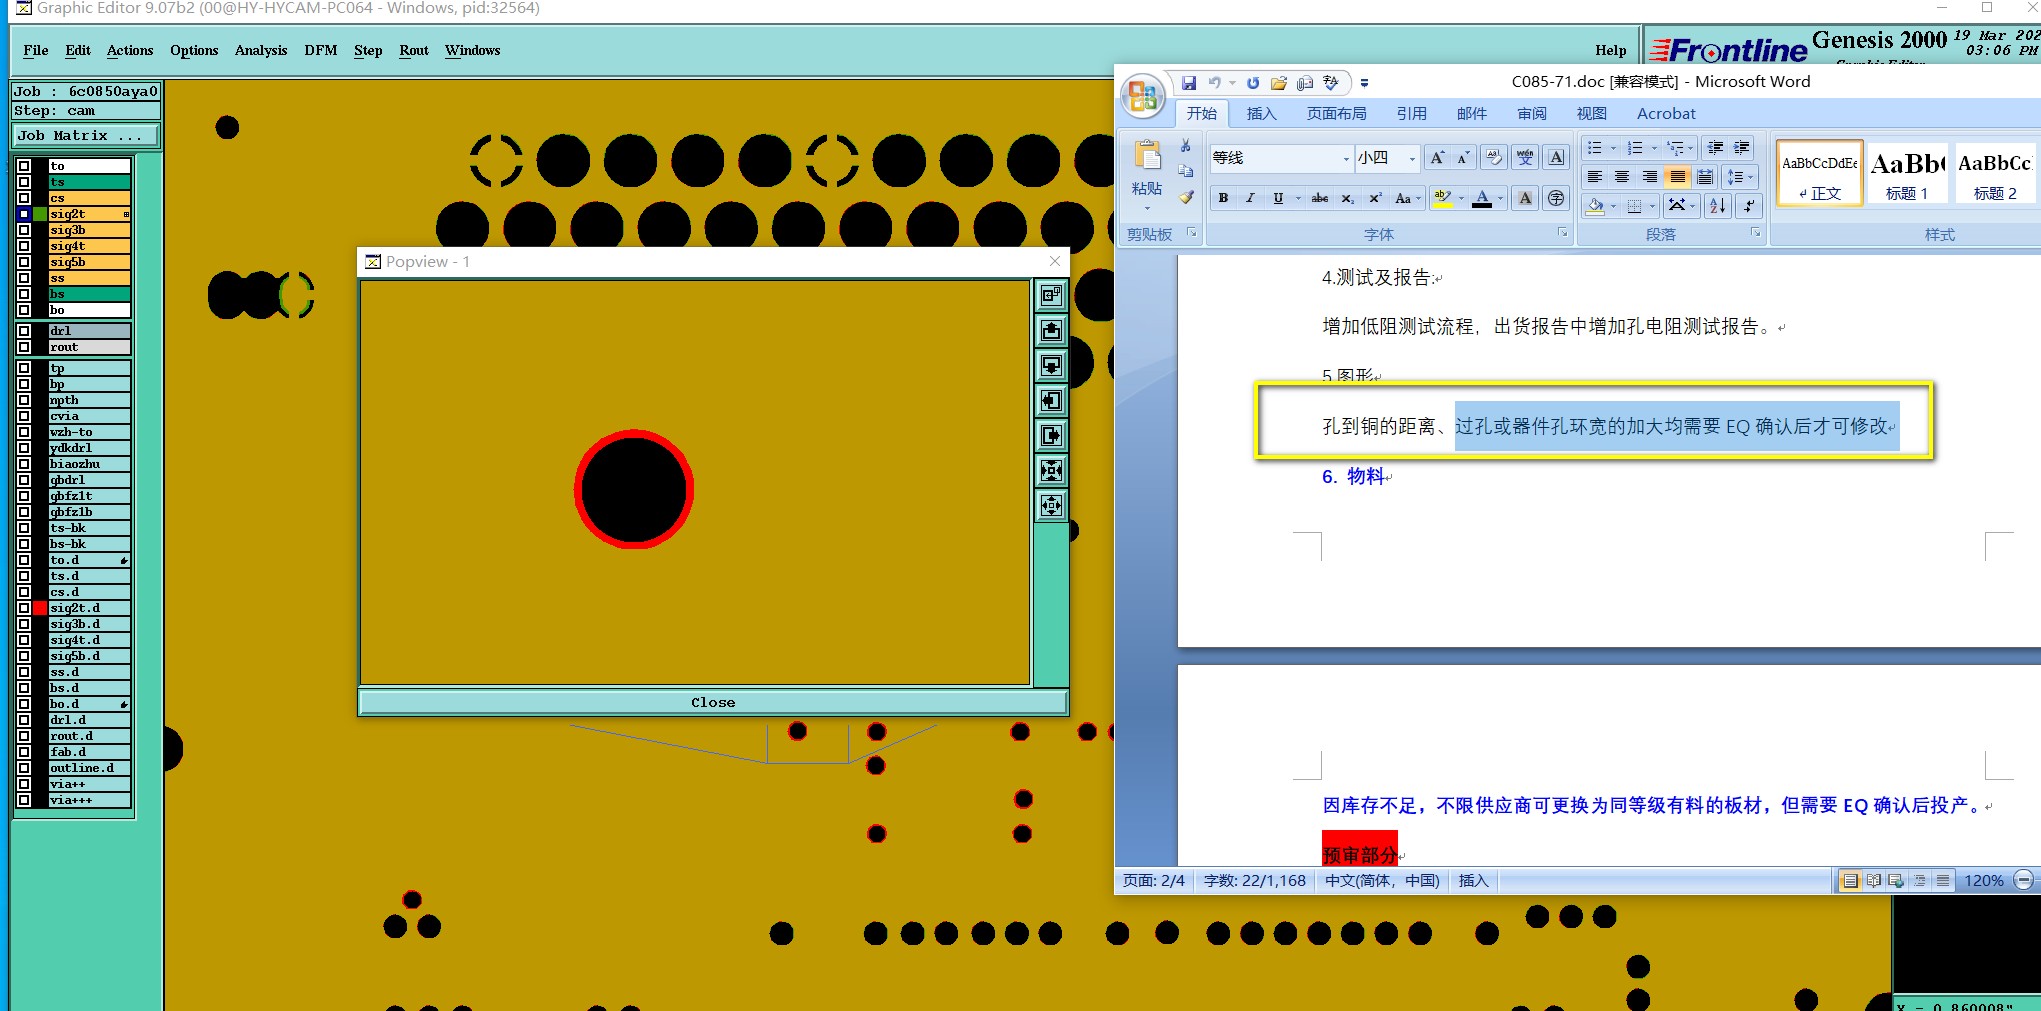This screenshot has width=2041, height=1011.
Task: Select the 正文 style
Action: tap(1820, 173)
